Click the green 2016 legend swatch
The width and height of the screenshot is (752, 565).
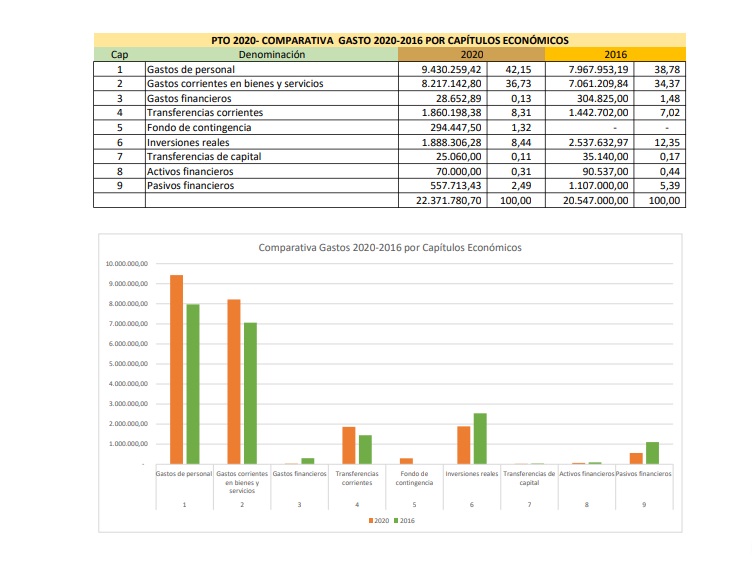396,521
